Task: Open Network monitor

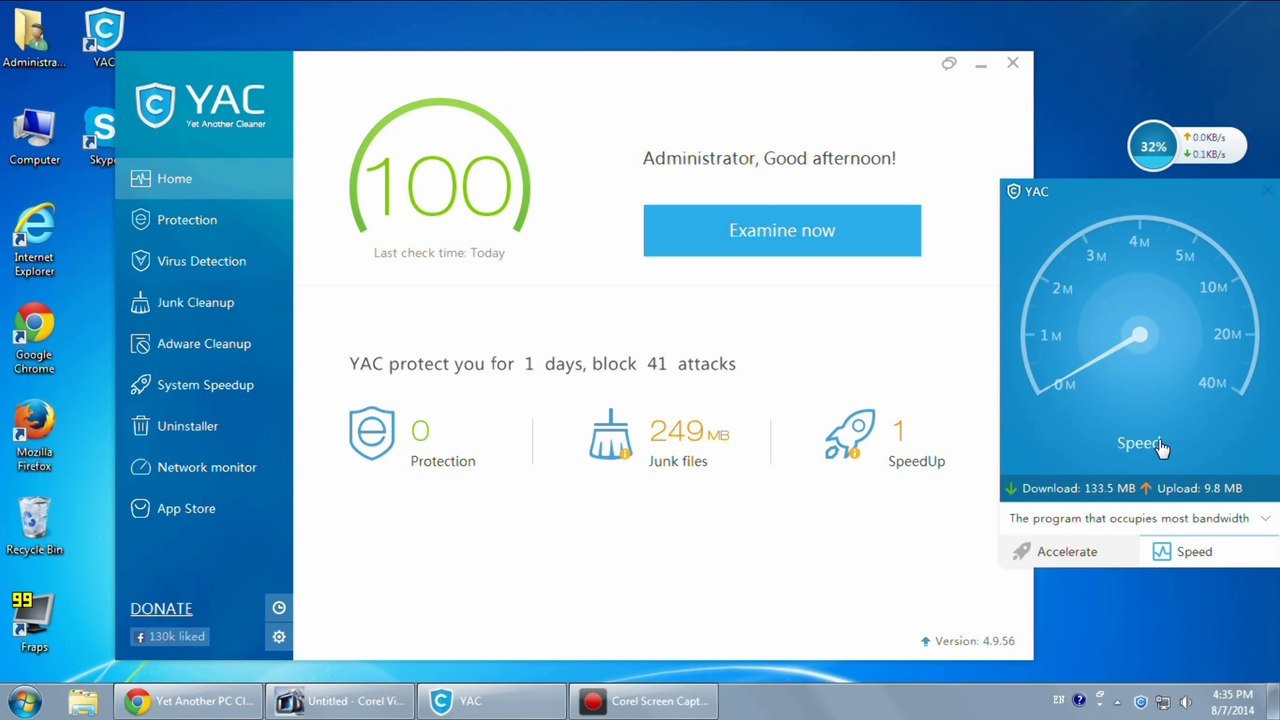Action: tap(204, 467)
